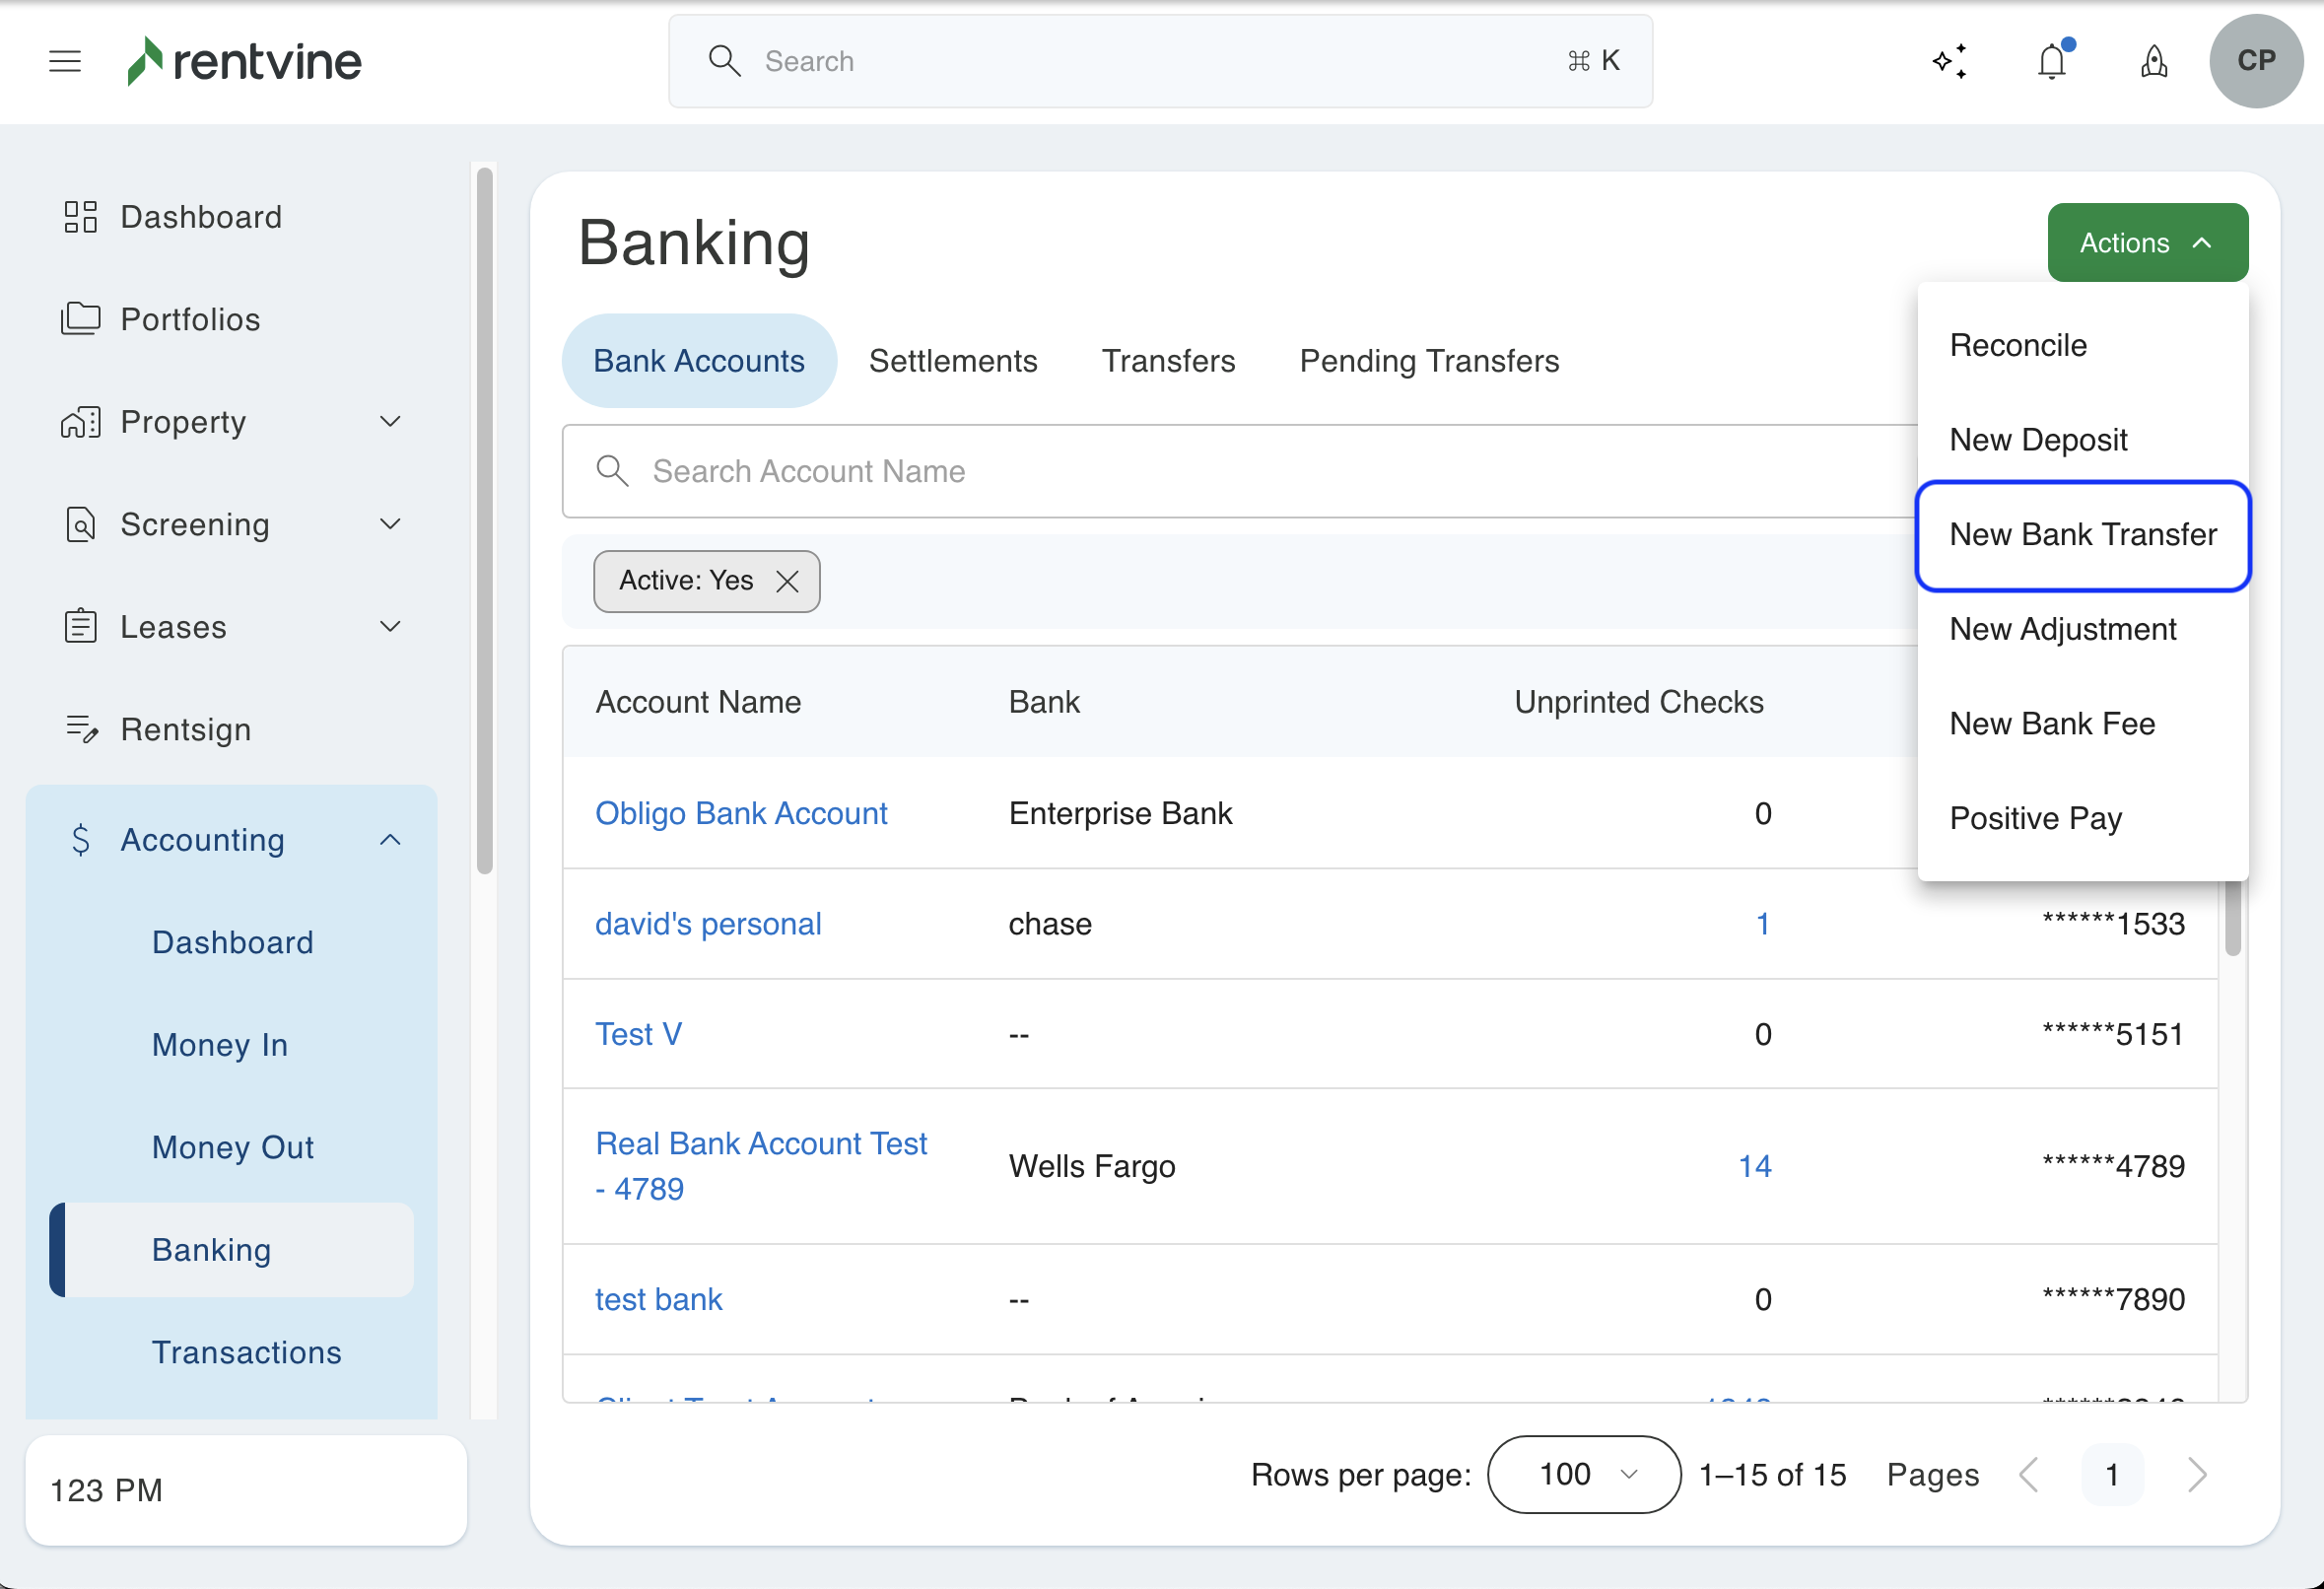
Task: Select New Bank Transfer from Actions menu
Action: point(2082,535)
